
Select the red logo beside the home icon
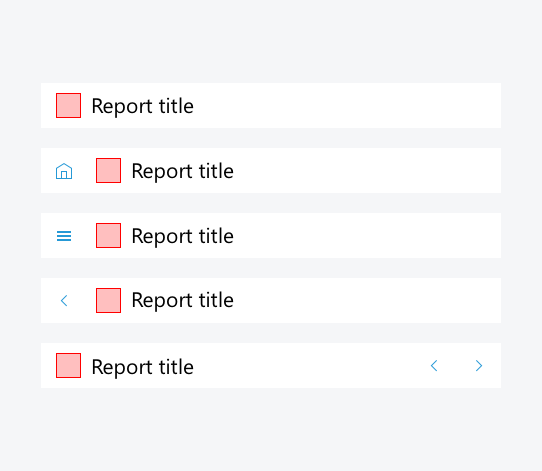(x=109, y=170)
